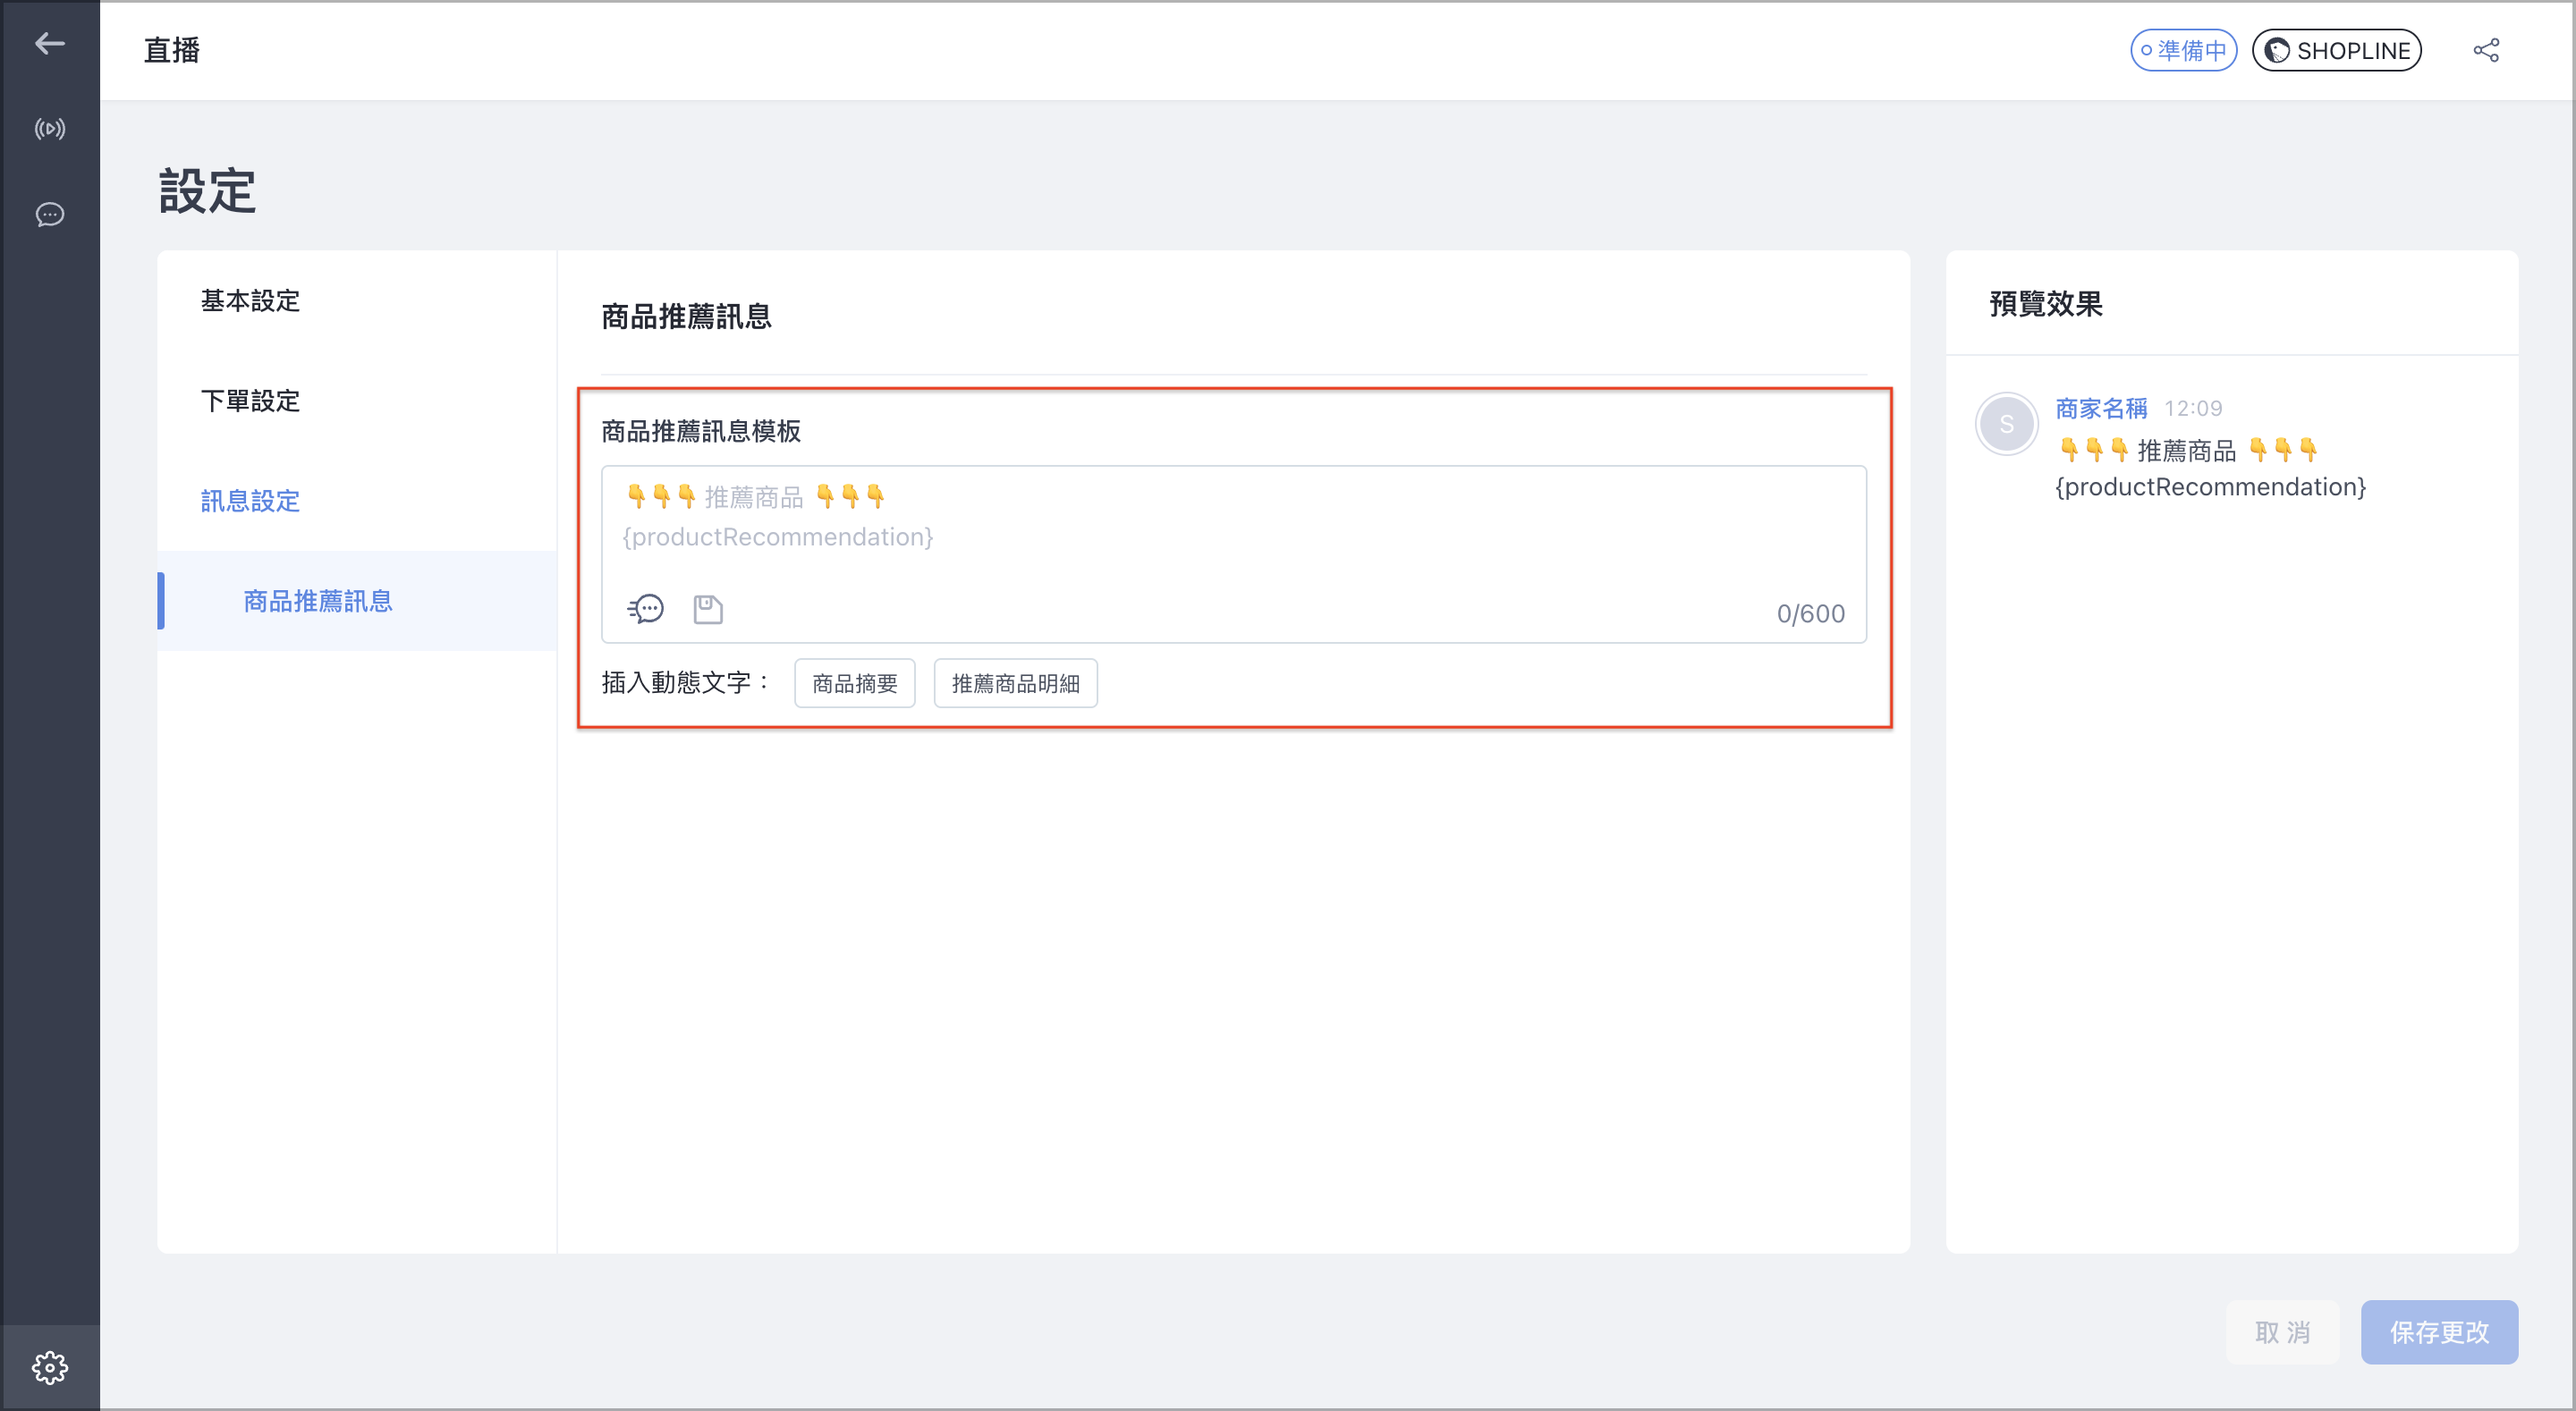Click the 取消 button
This screenshot has height=1411, width=2576.
click(2282, 1331)
